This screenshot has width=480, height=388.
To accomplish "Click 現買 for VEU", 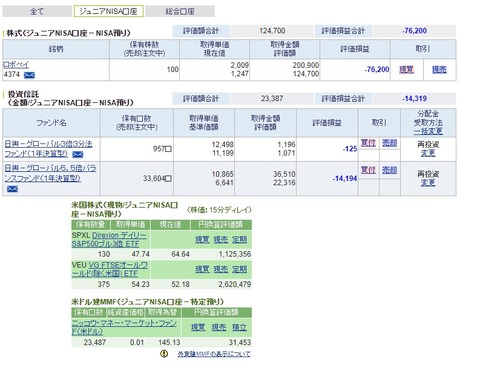I will (202, 269).
